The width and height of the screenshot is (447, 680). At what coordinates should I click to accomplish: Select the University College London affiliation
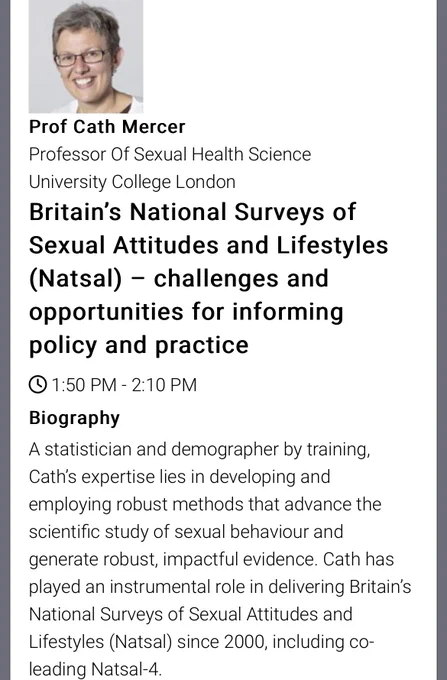[x=132, y=182]
